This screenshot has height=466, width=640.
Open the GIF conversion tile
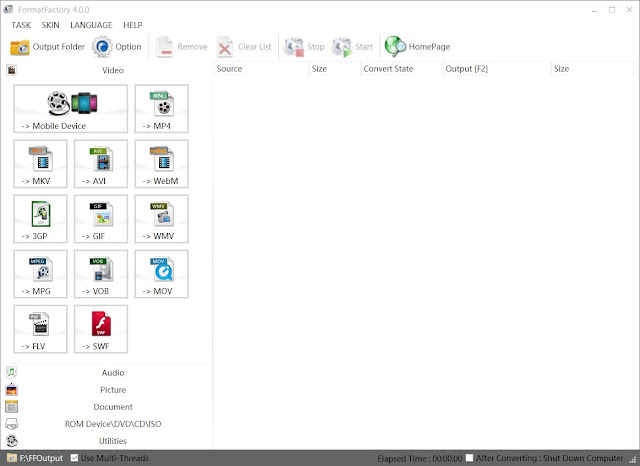click(x=101, y=219)
